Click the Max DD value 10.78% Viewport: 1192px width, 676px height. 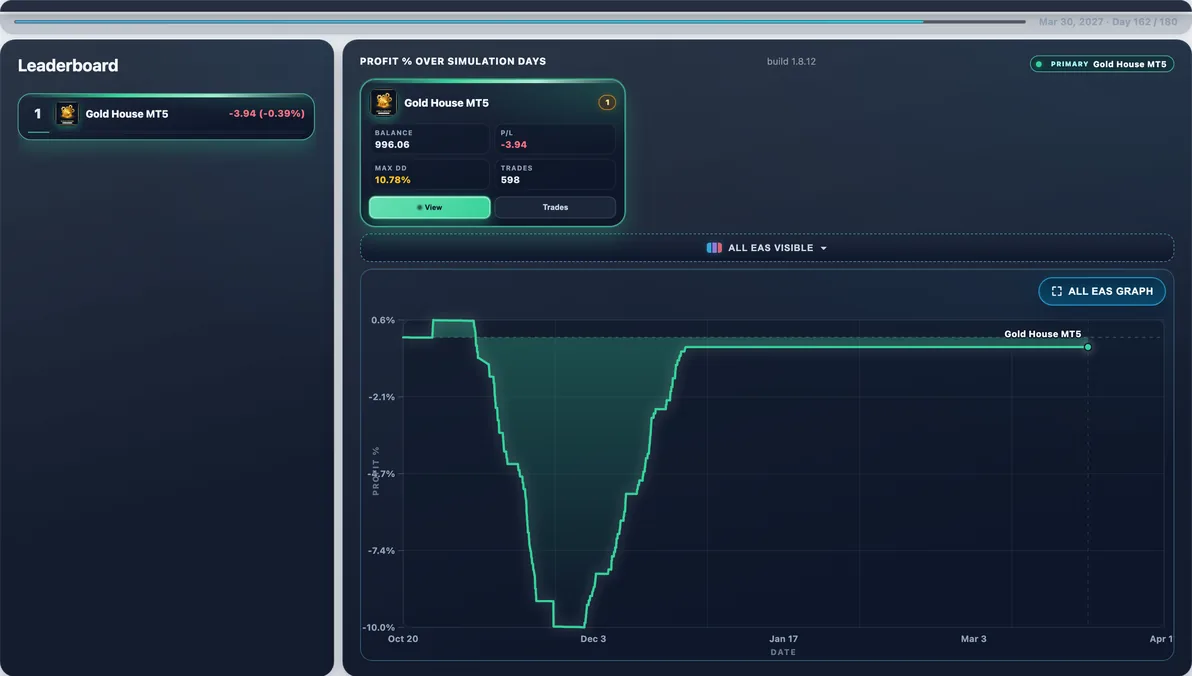392,180
